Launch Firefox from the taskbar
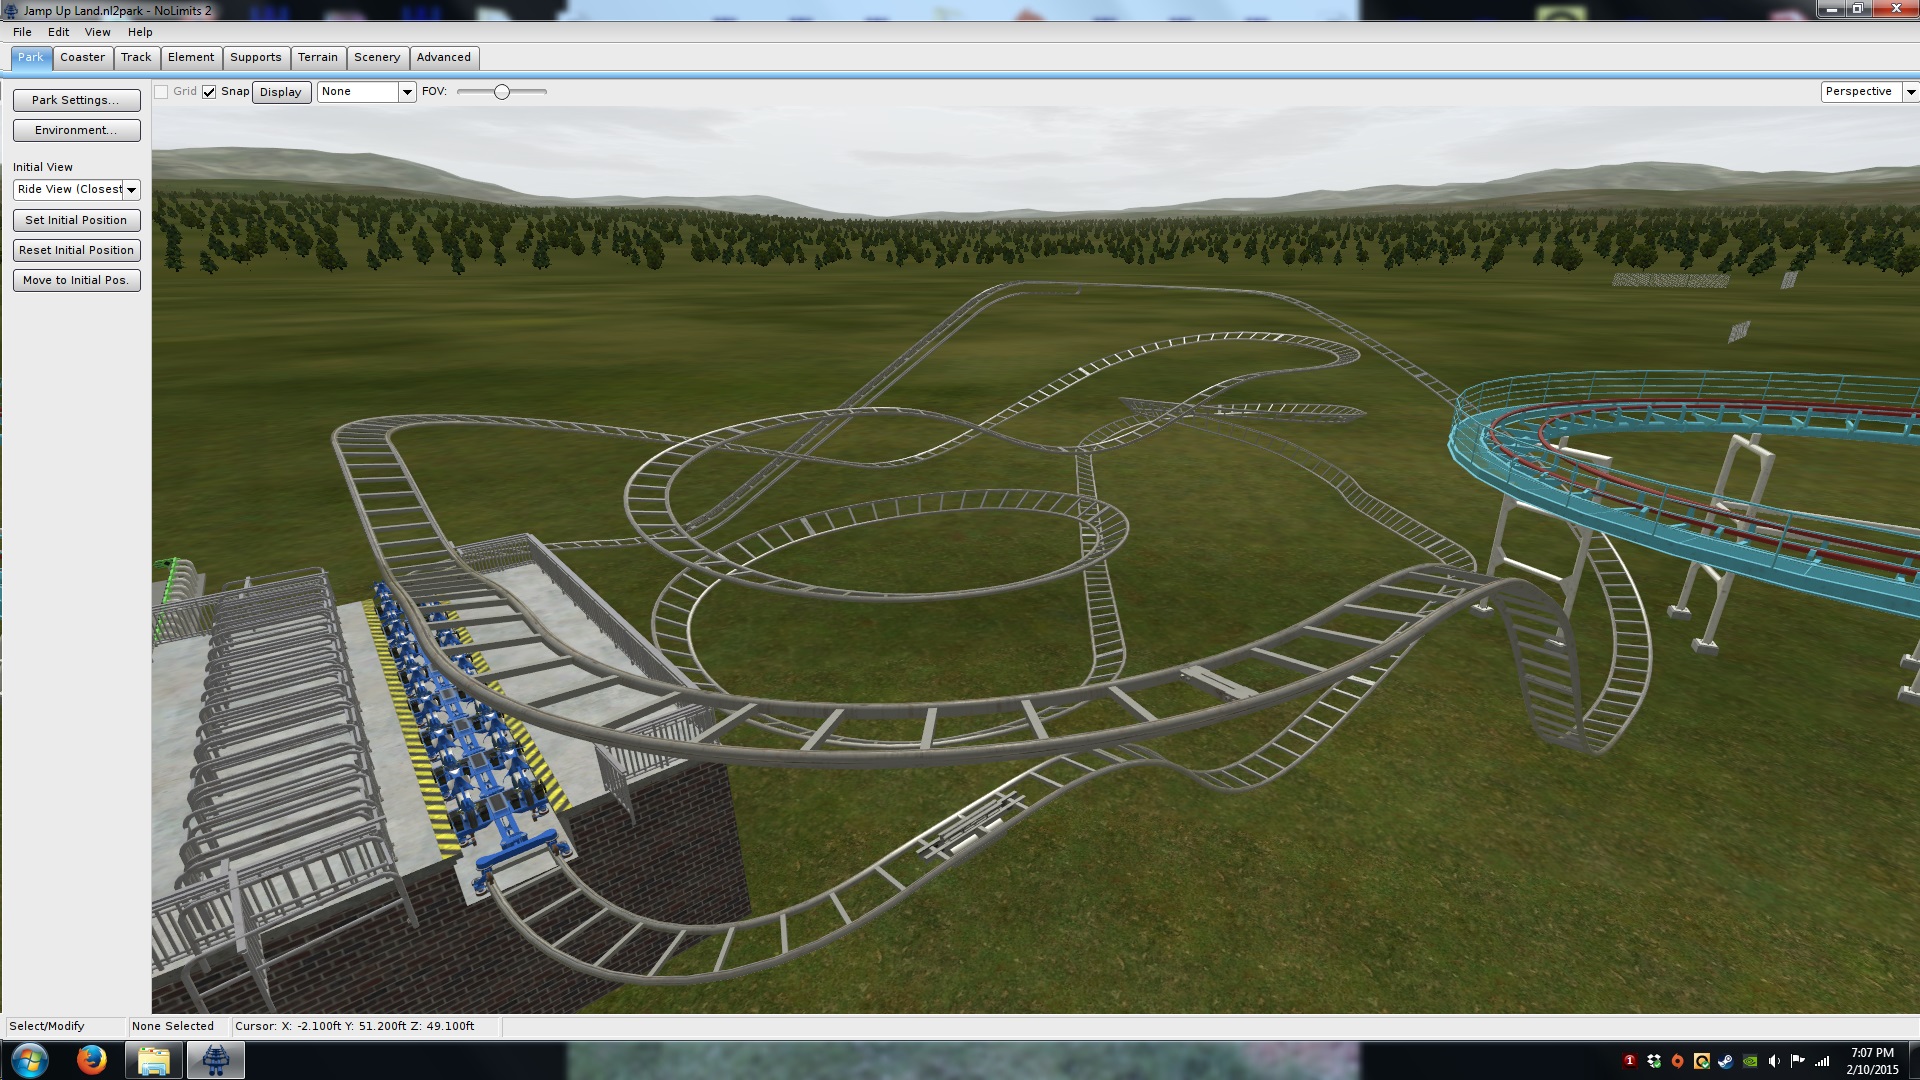 (x=91, y=1060)
